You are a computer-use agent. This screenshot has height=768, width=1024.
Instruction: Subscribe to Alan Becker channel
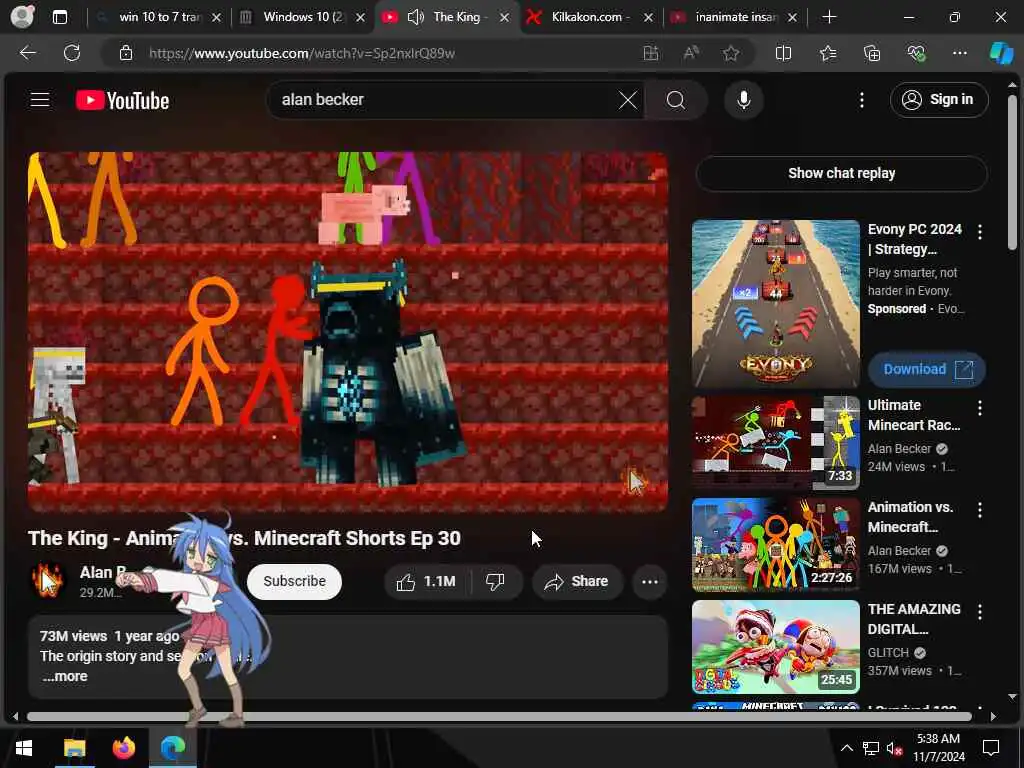(294, 581)
